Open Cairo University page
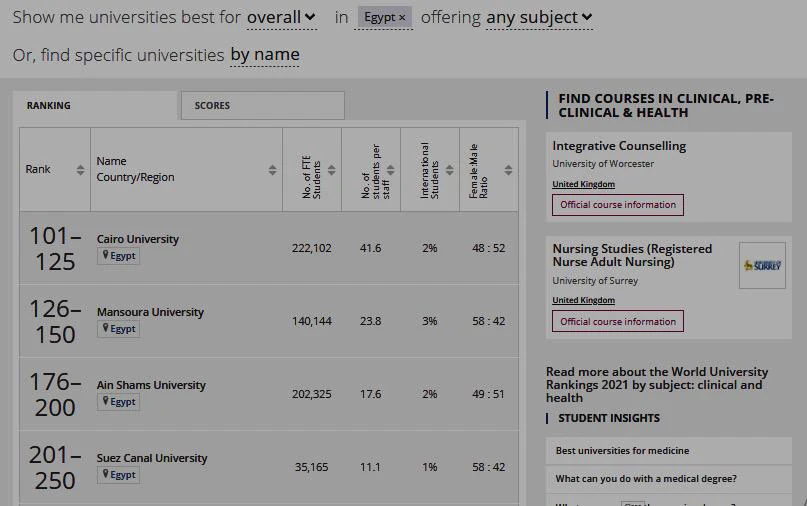The width and height of the screenshot is (807, 506). [137, 239]
